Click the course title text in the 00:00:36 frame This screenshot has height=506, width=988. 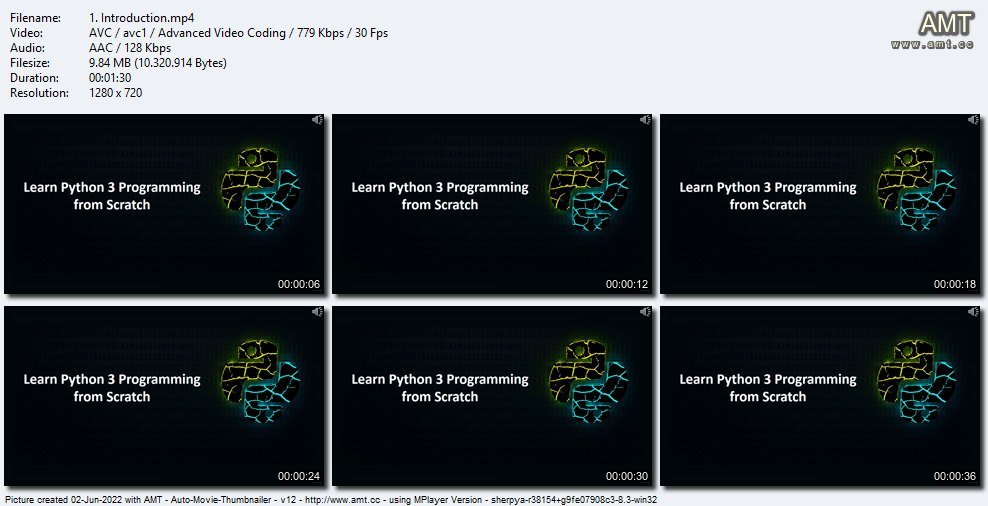(768, 388)
